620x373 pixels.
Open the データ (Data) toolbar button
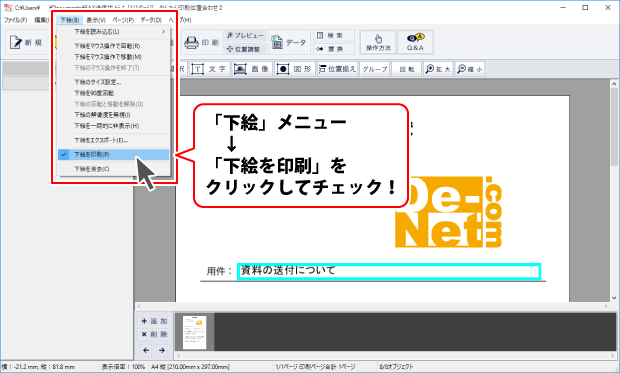click(289, 42)
